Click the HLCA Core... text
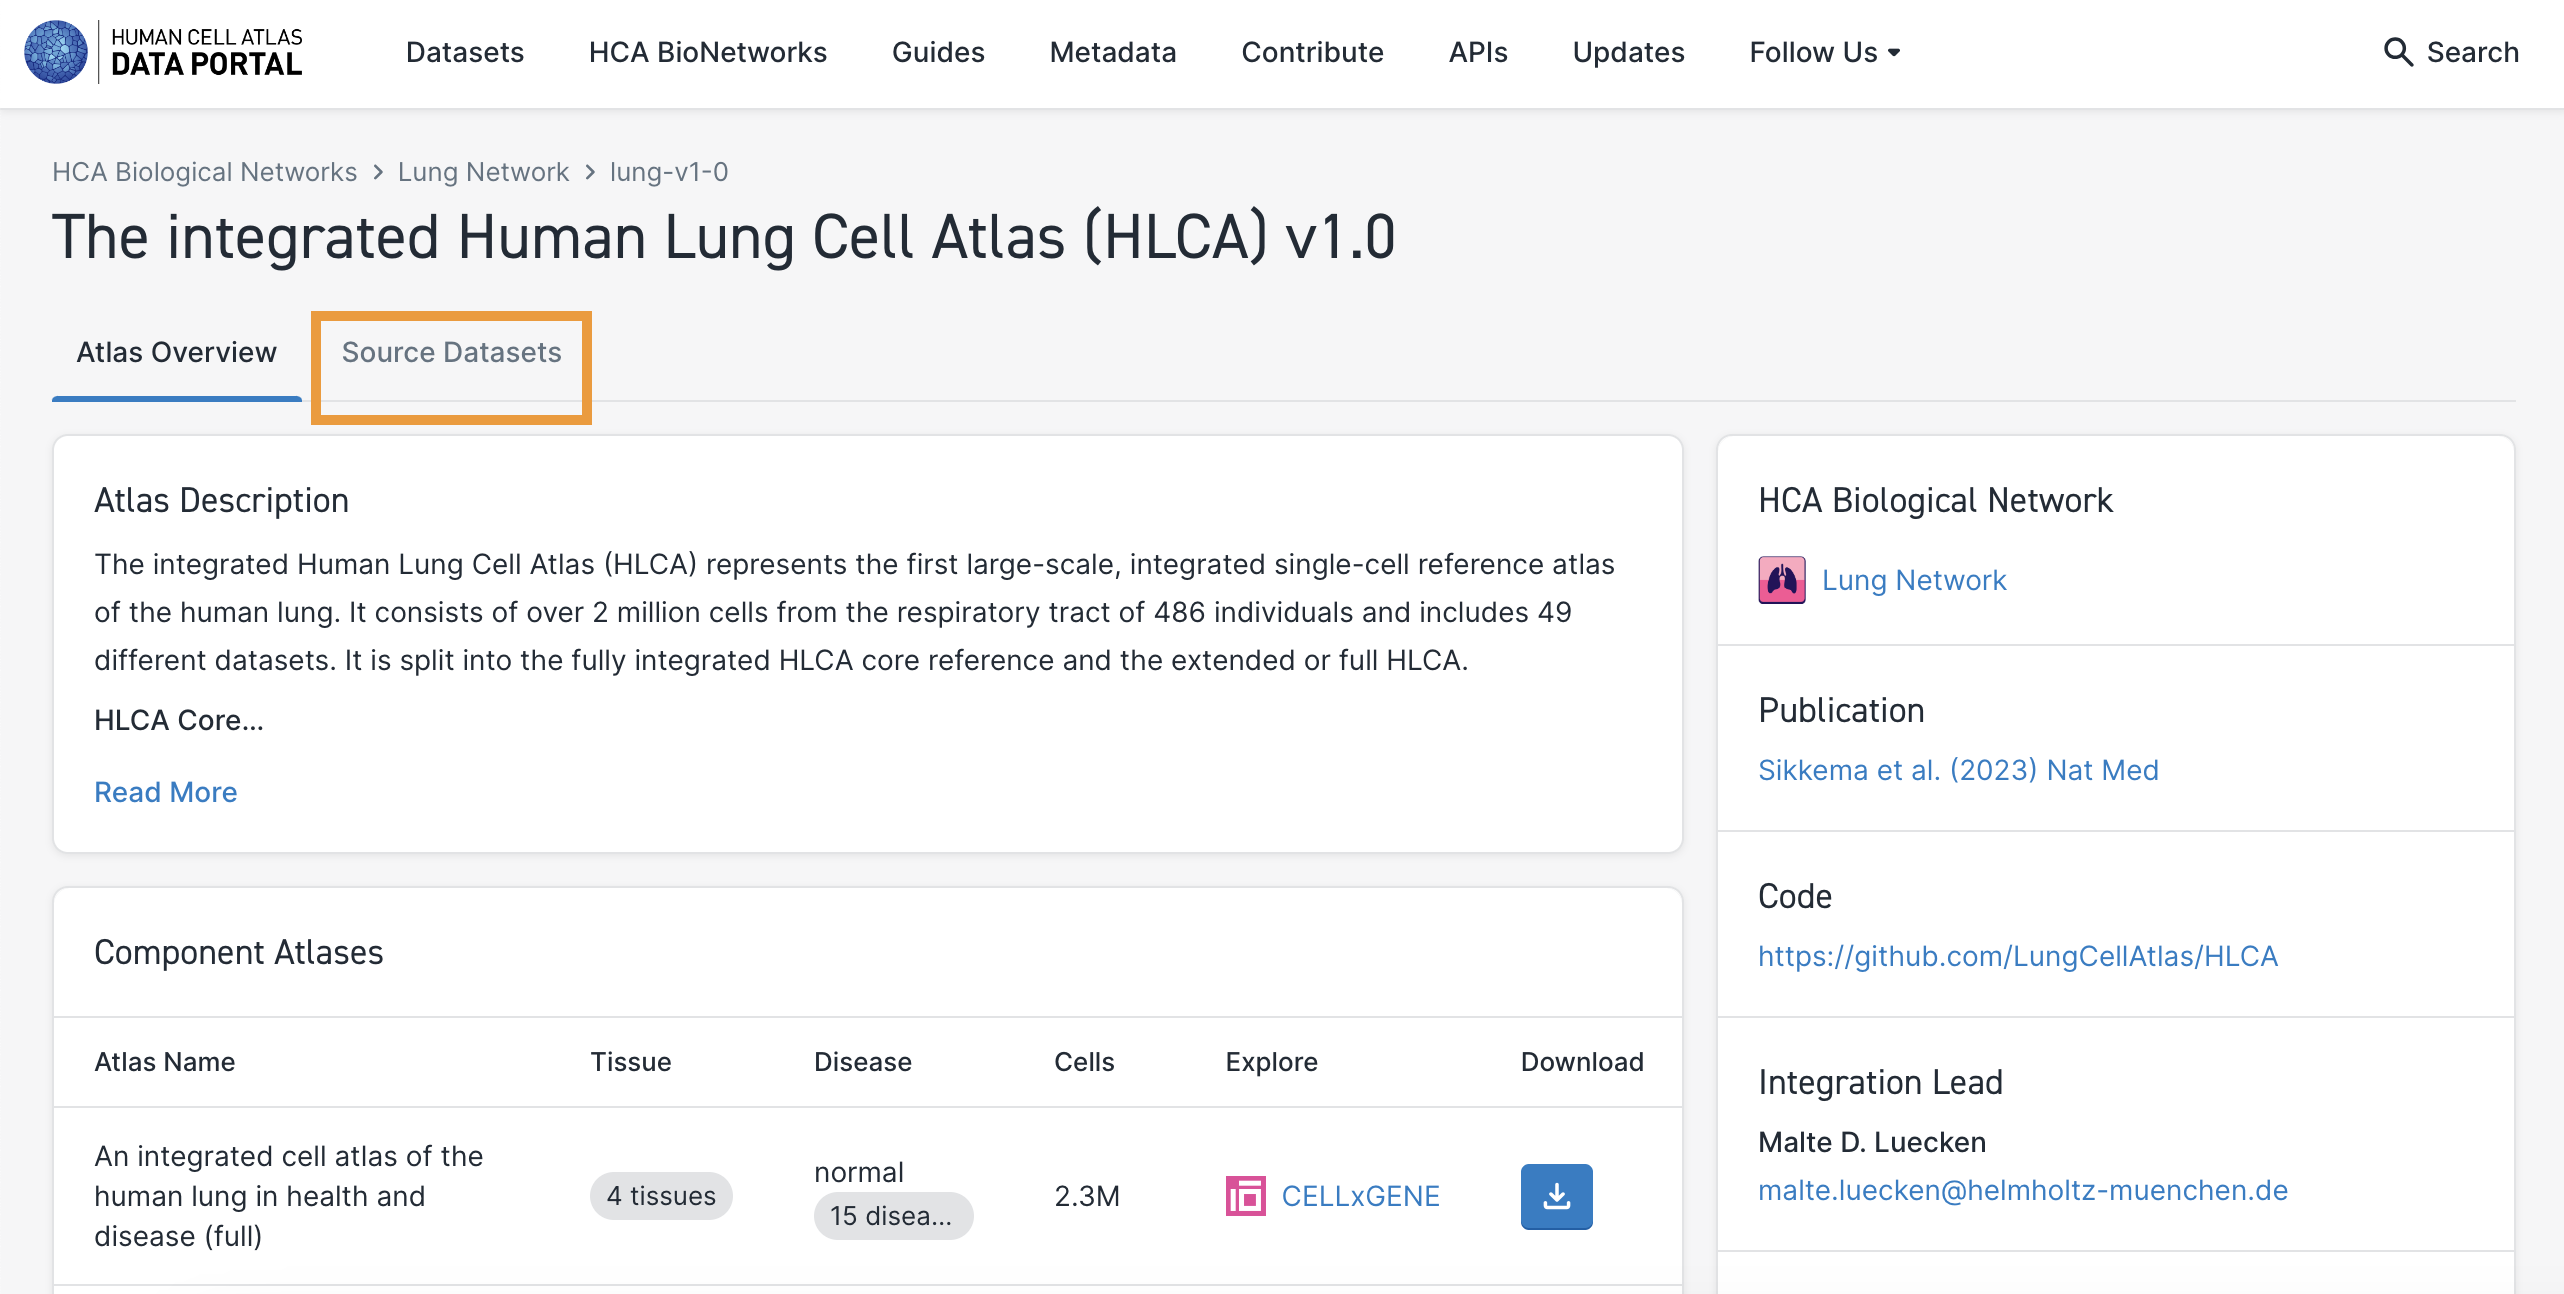The image size is (2564, 1294). (x=179, y=720)
